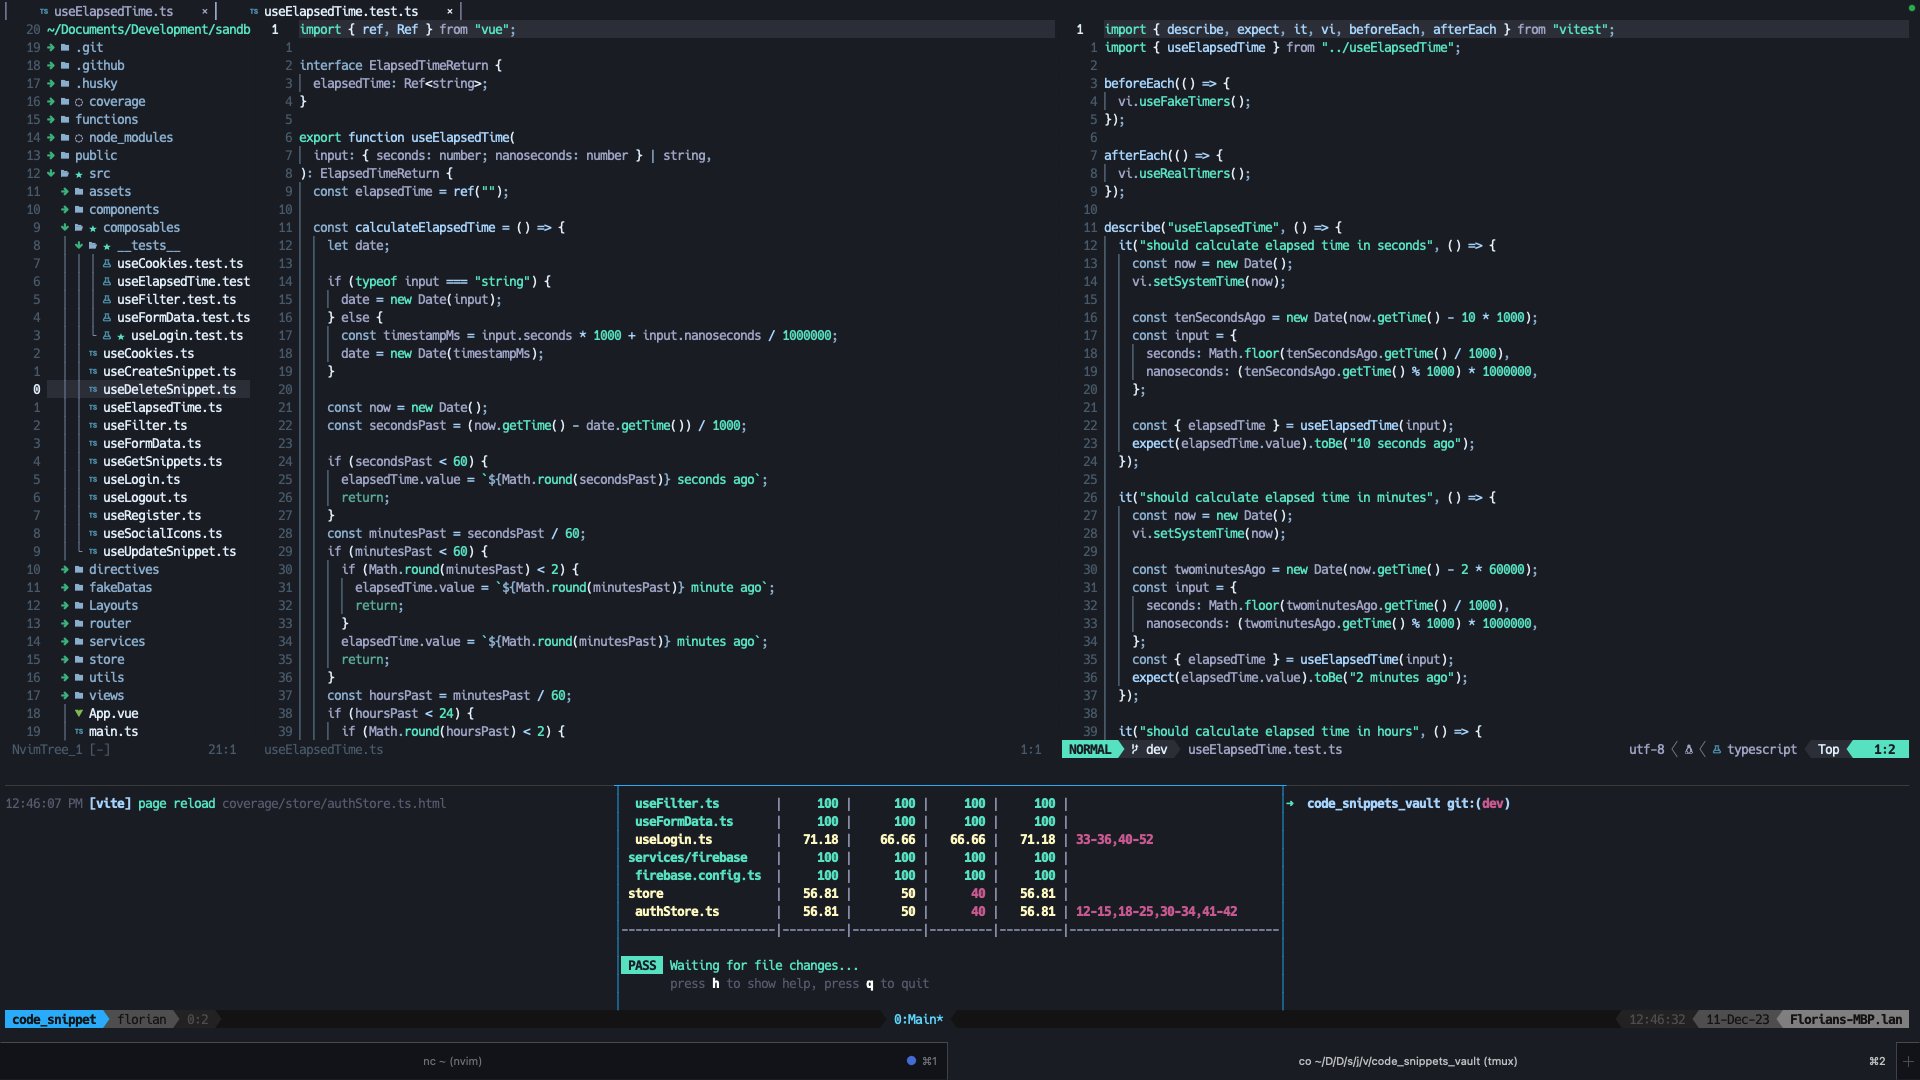
Task: Expand the services folder arrow
Action: pos(65,642)
